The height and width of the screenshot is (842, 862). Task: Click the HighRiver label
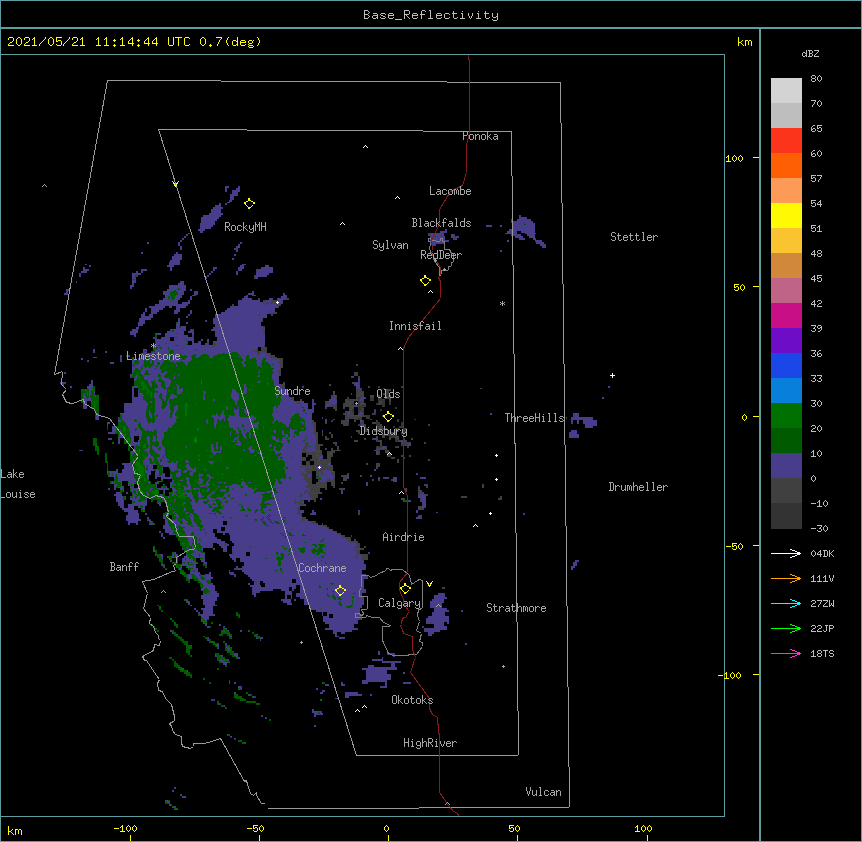pos(430,743)
